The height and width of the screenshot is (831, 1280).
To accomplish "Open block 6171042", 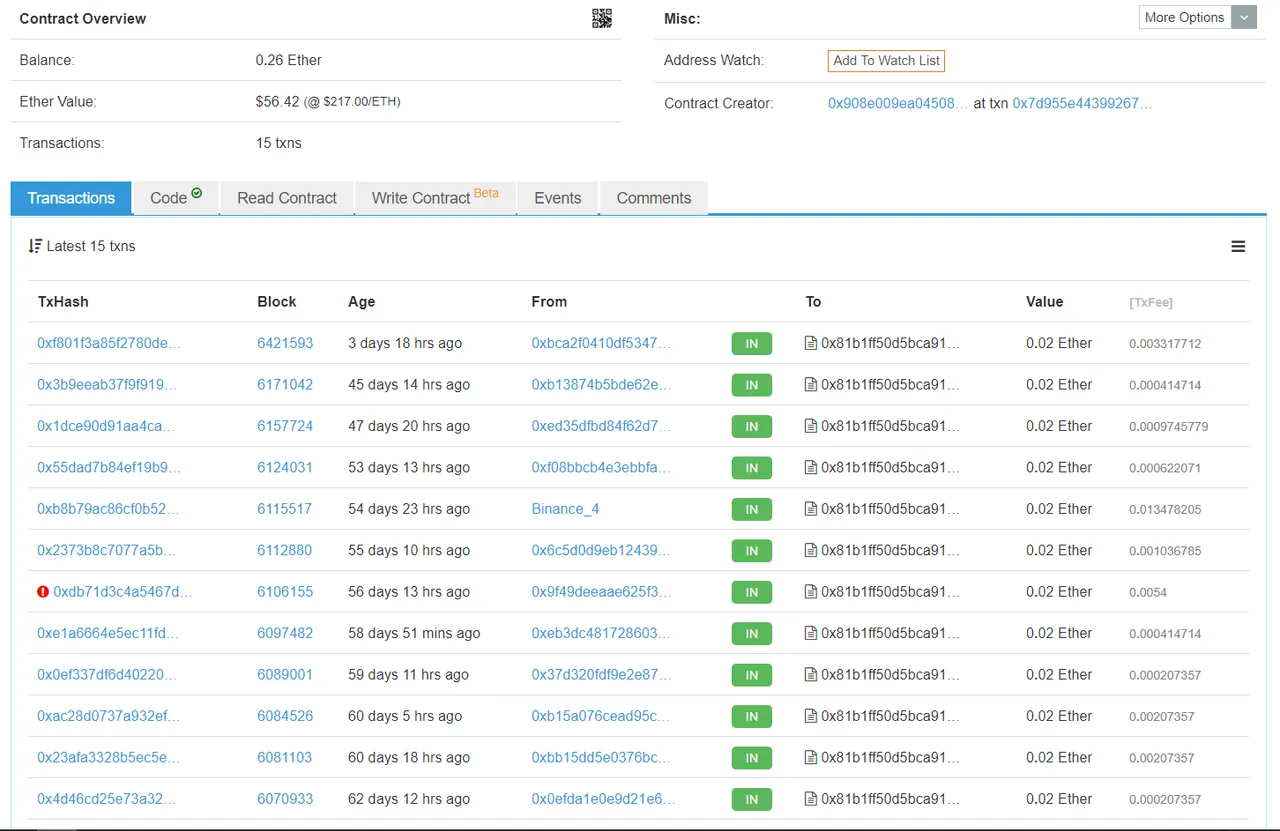I will coord(285,385).
